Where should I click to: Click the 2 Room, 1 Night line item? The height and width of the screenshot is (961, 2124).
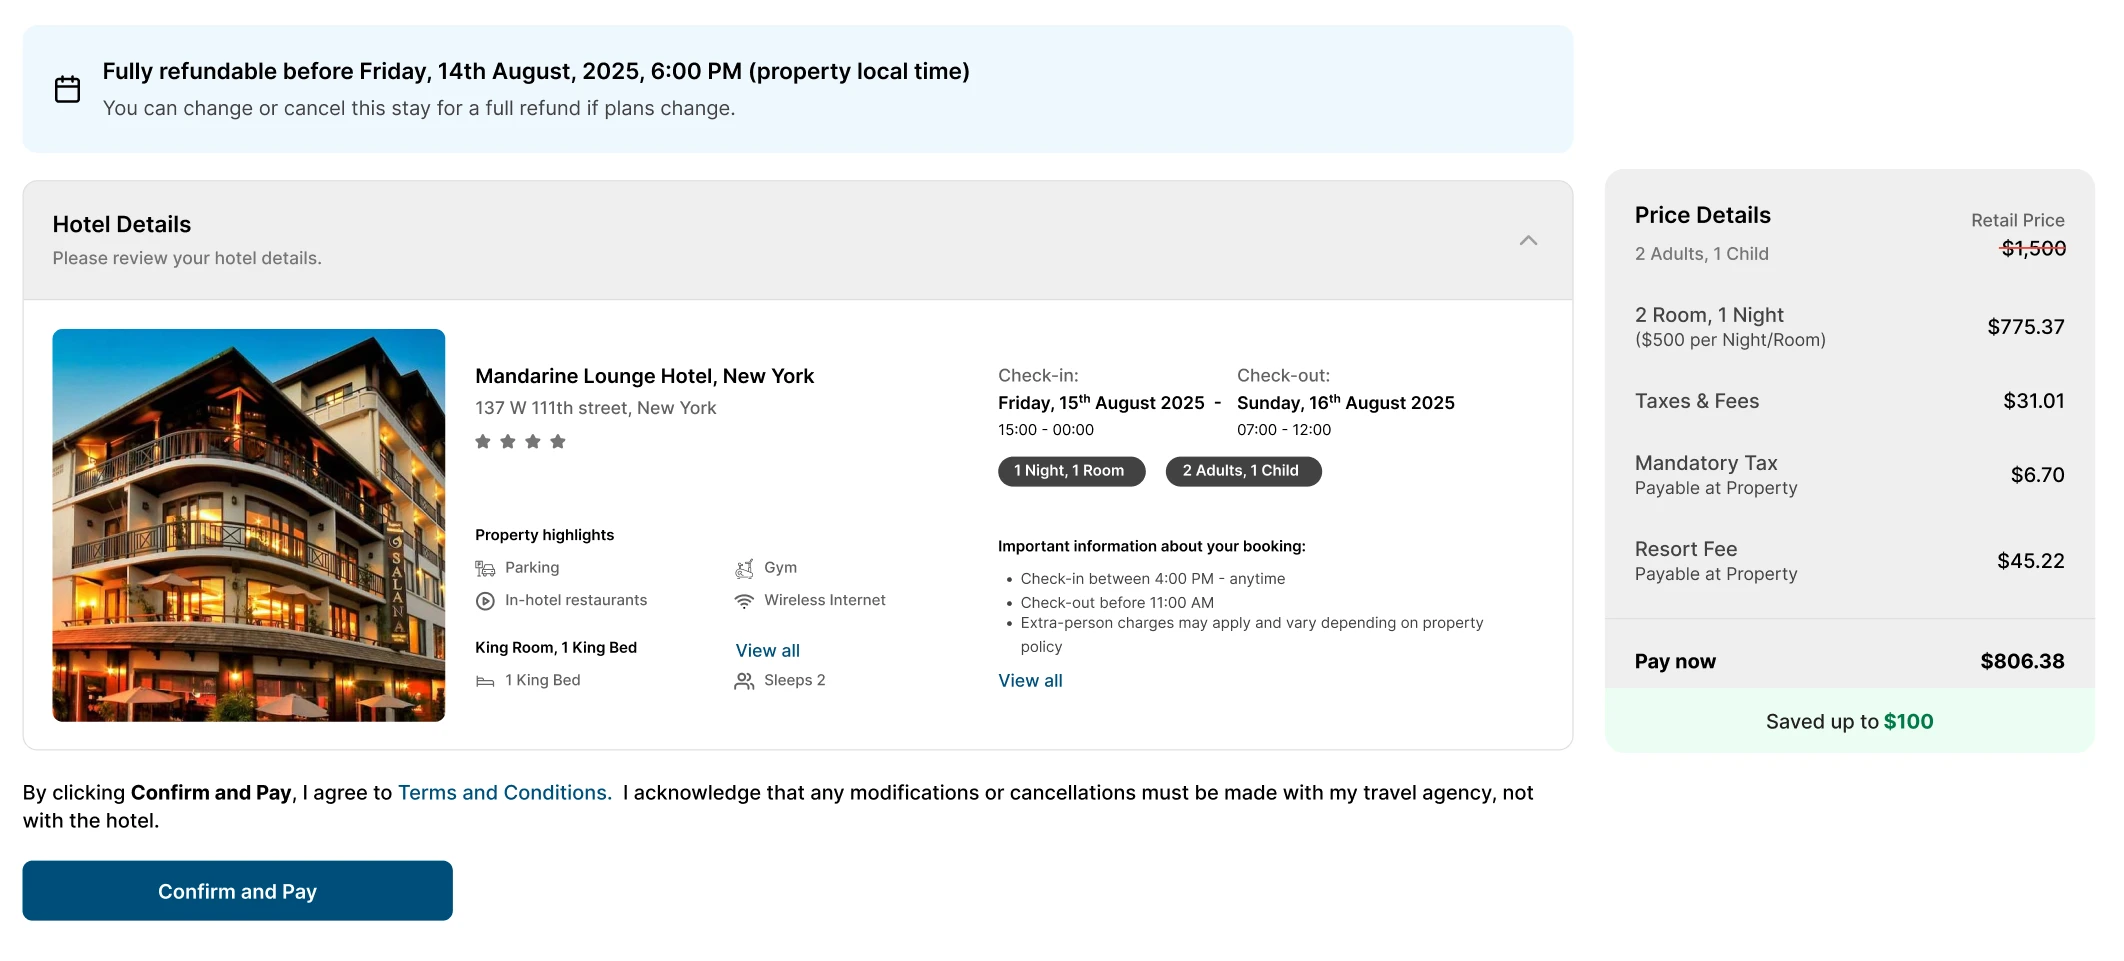point(1710,315)
